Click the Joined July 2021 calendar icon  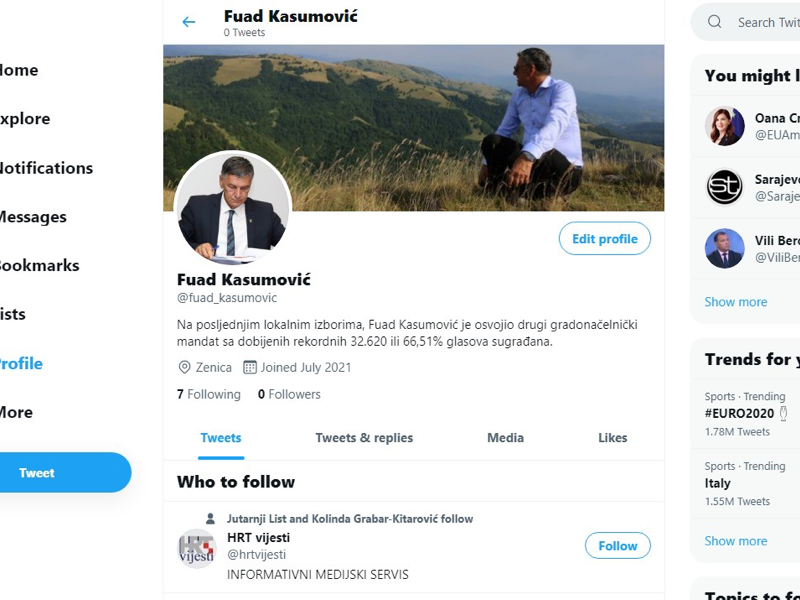point(250,367)
